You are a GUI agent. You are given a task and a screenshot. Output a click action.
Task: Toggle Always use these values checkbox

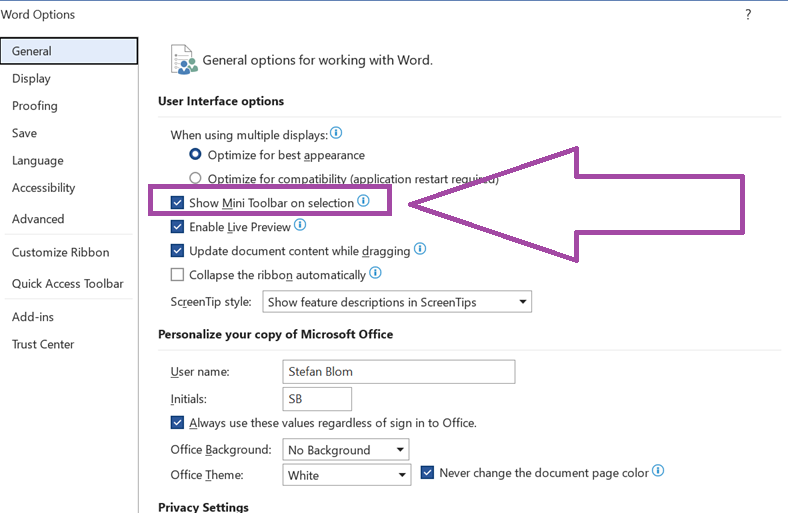177,422
